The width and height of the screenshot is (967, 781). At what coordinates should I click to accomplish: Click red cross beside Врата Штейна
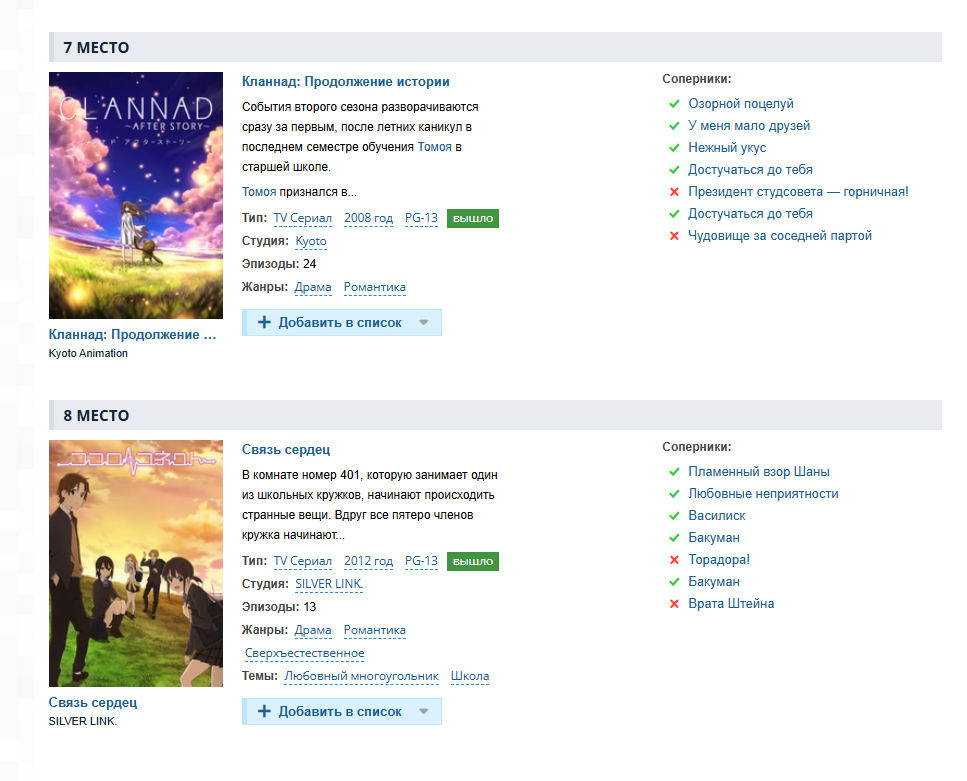click(674, 604)
